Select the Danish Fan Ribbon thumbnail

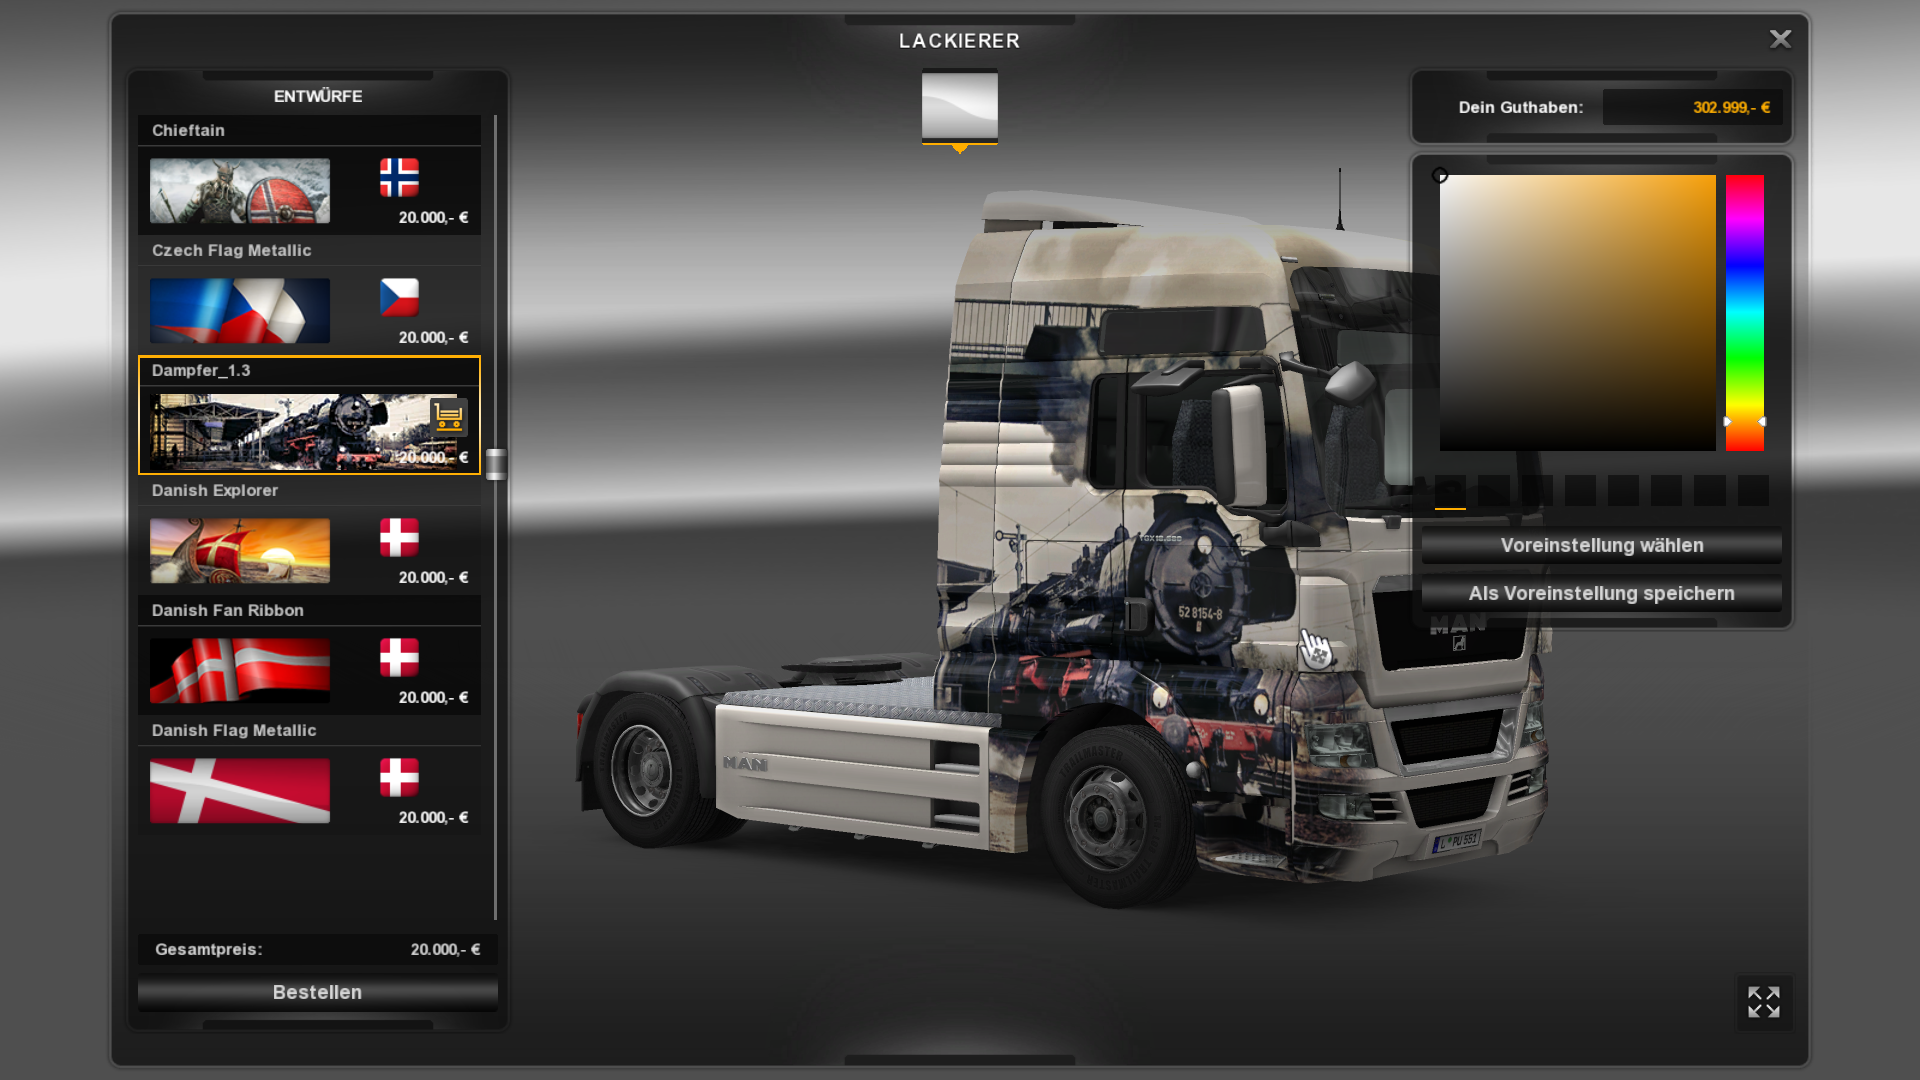[240, 671]
